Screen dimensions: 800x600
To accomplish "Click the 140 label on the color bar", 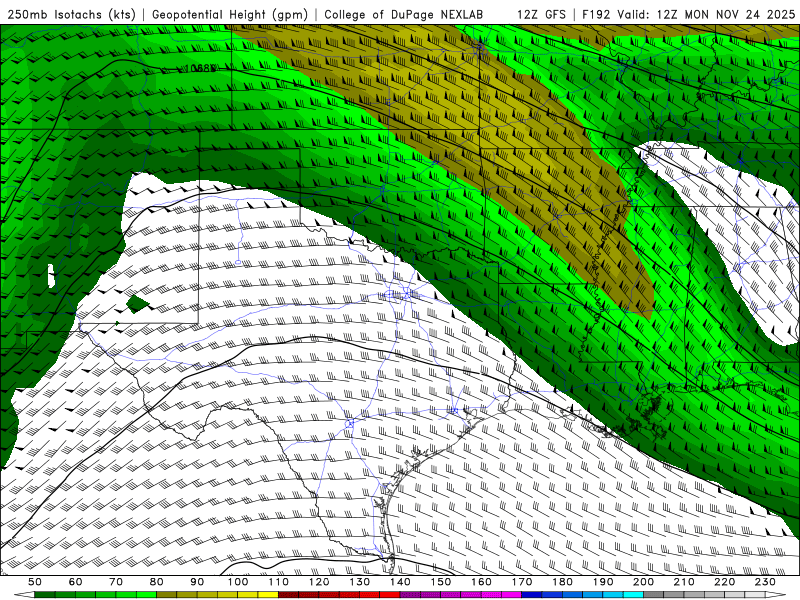I will coord(400,582).
